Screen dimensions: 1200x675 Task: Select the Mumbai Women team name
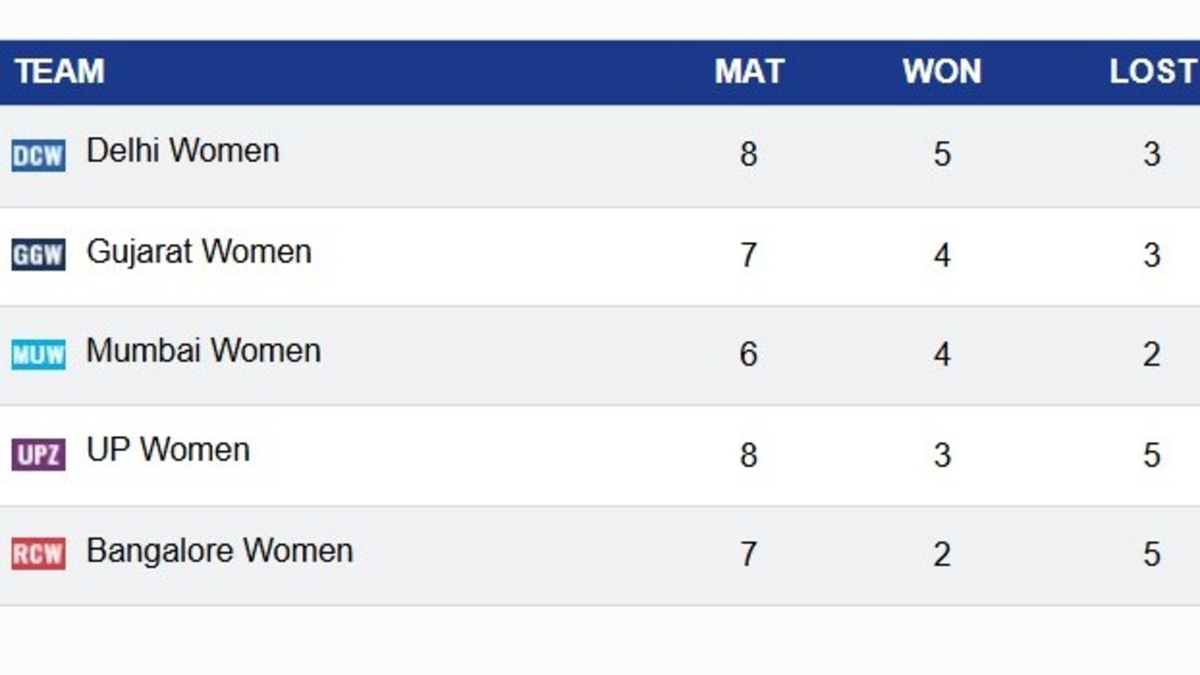pyautogui.click(x=203, y=351)
